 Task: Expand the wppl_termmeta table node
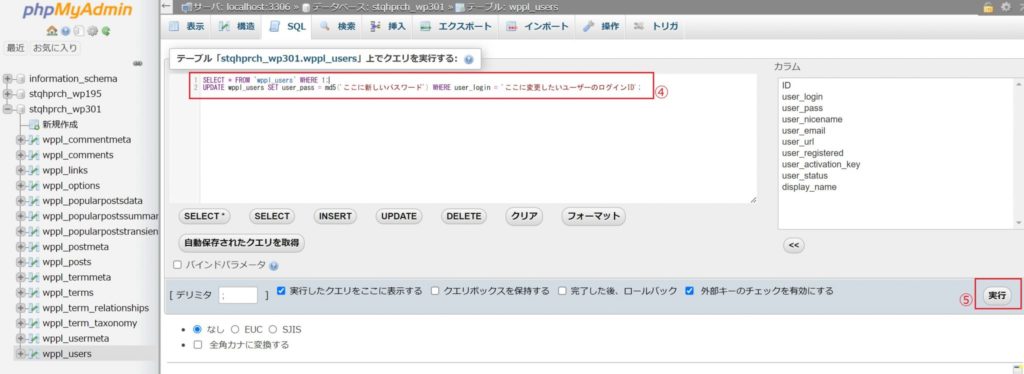(x=20, y=277)
